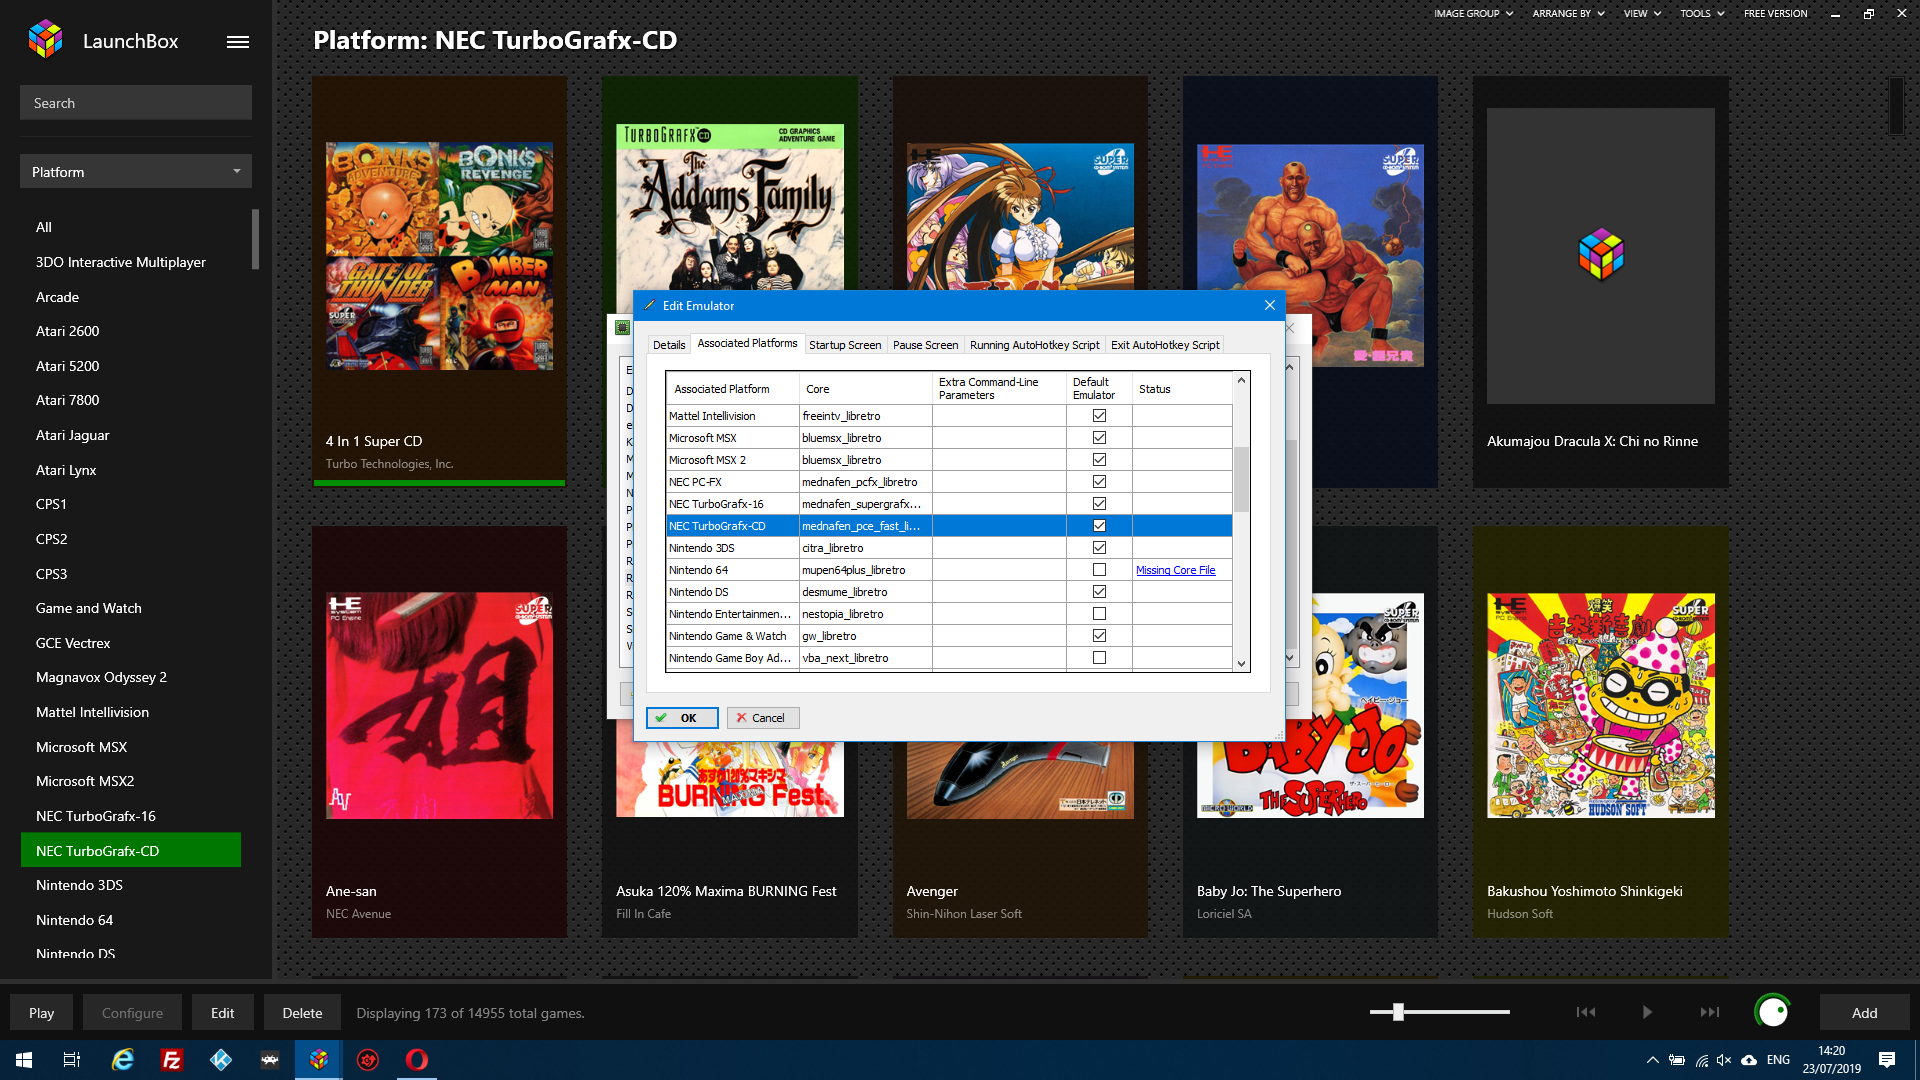
Task: Click the Delete button
Action: (302, 1013)
